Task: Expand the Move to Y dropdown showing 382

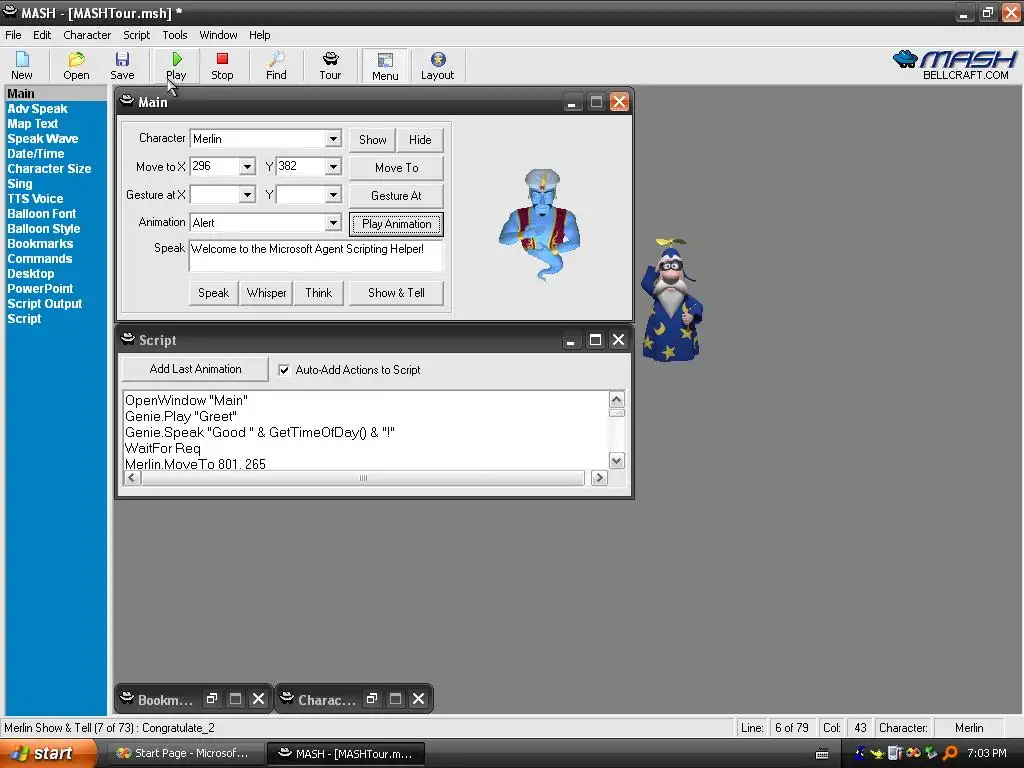Action: click(x=333, y=167)
